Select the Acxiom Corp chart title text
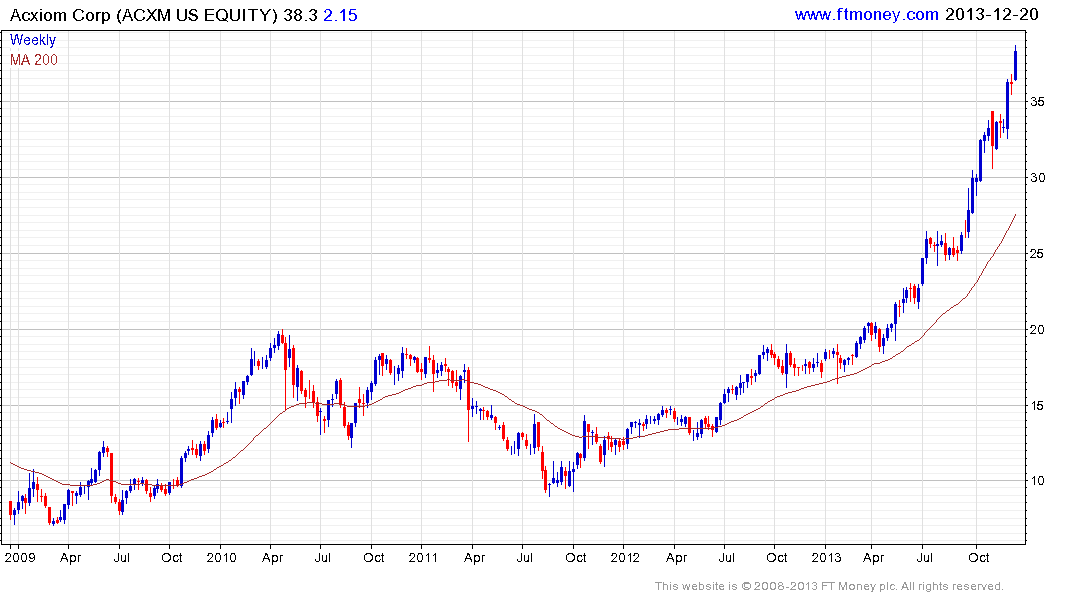The width and height of the screenshot is (1075, 600). (144, 15)
